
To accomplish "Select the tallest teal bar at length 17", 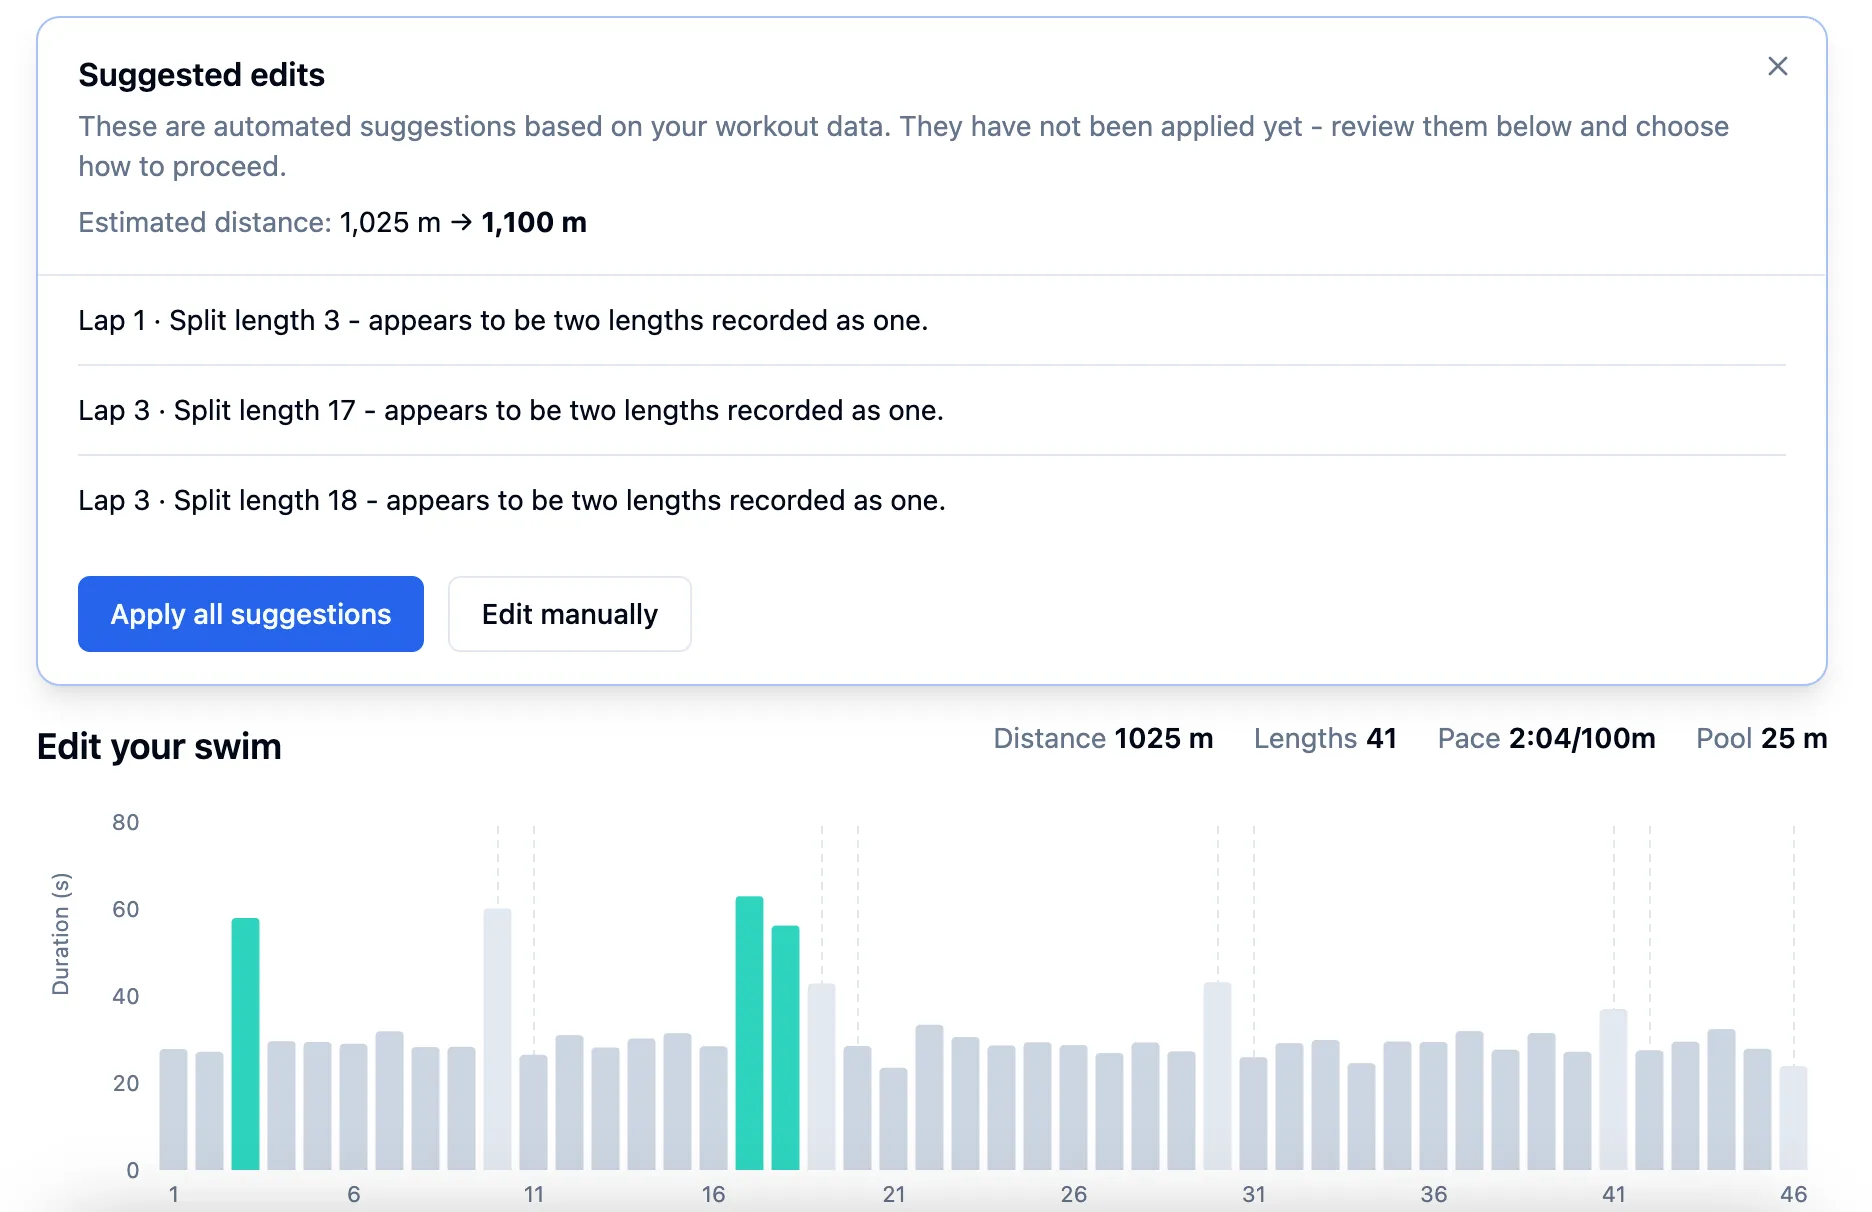I will coord(749,1035).
